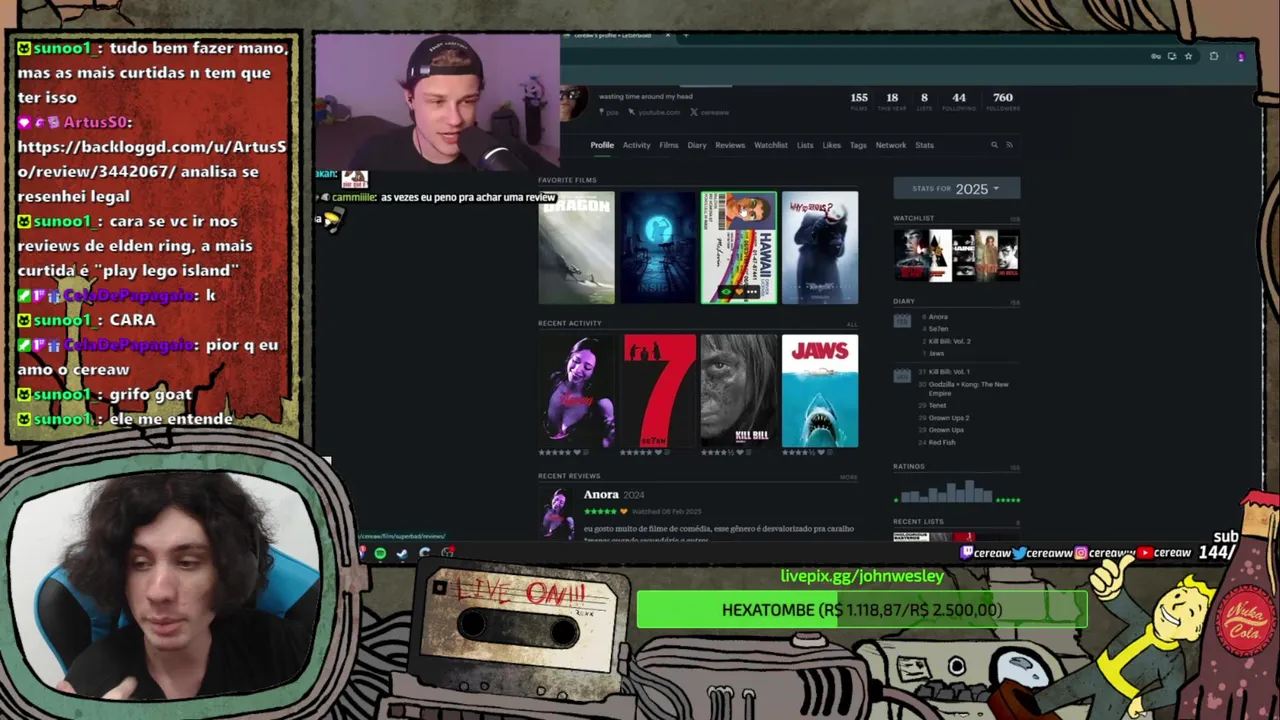This screenshot has width=1280, height=720.
Task: Open the X cereaww profile link
Action: [x=710, y=112]
